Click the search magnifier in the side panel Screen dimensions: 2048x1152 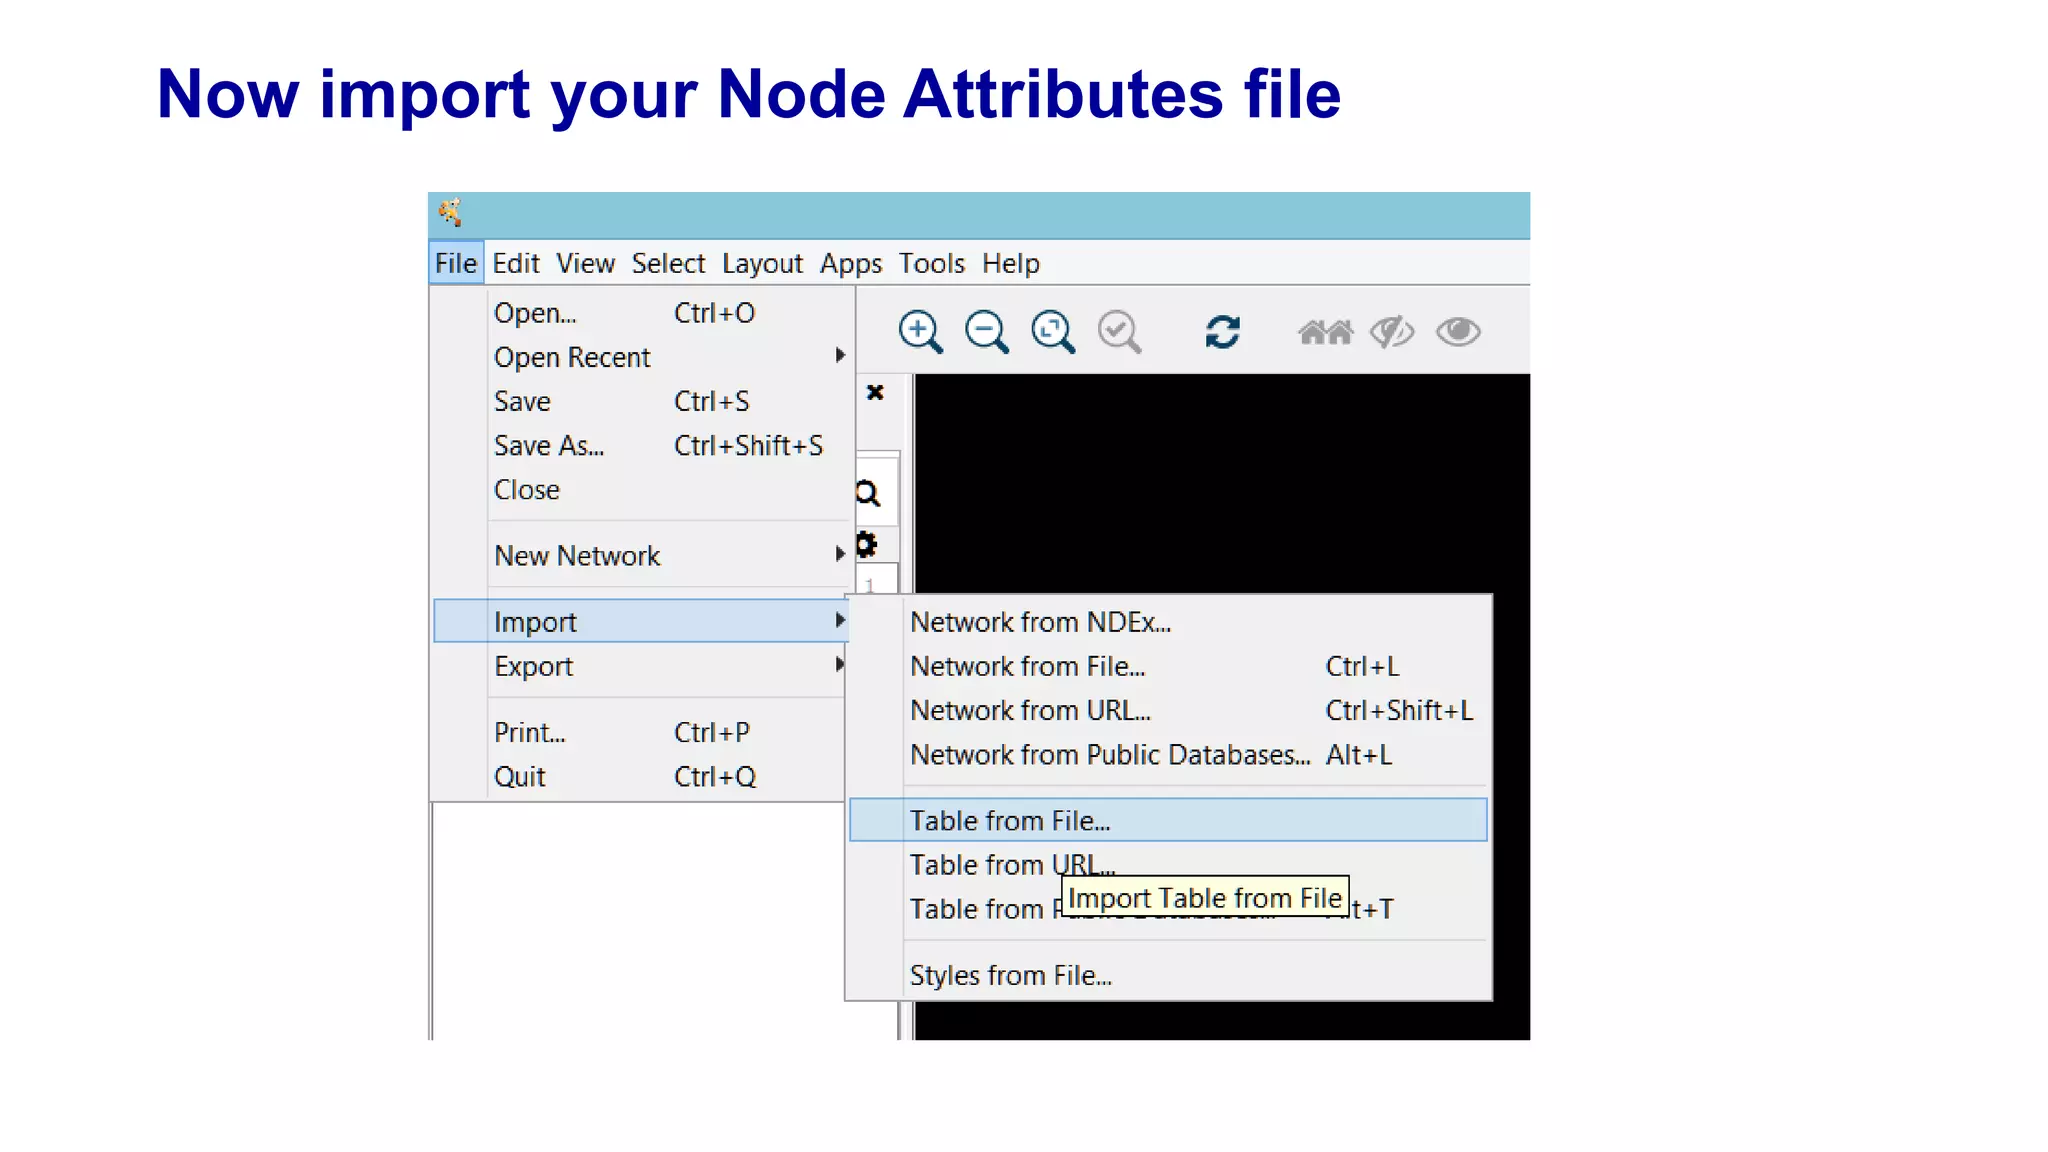(868, 493)
